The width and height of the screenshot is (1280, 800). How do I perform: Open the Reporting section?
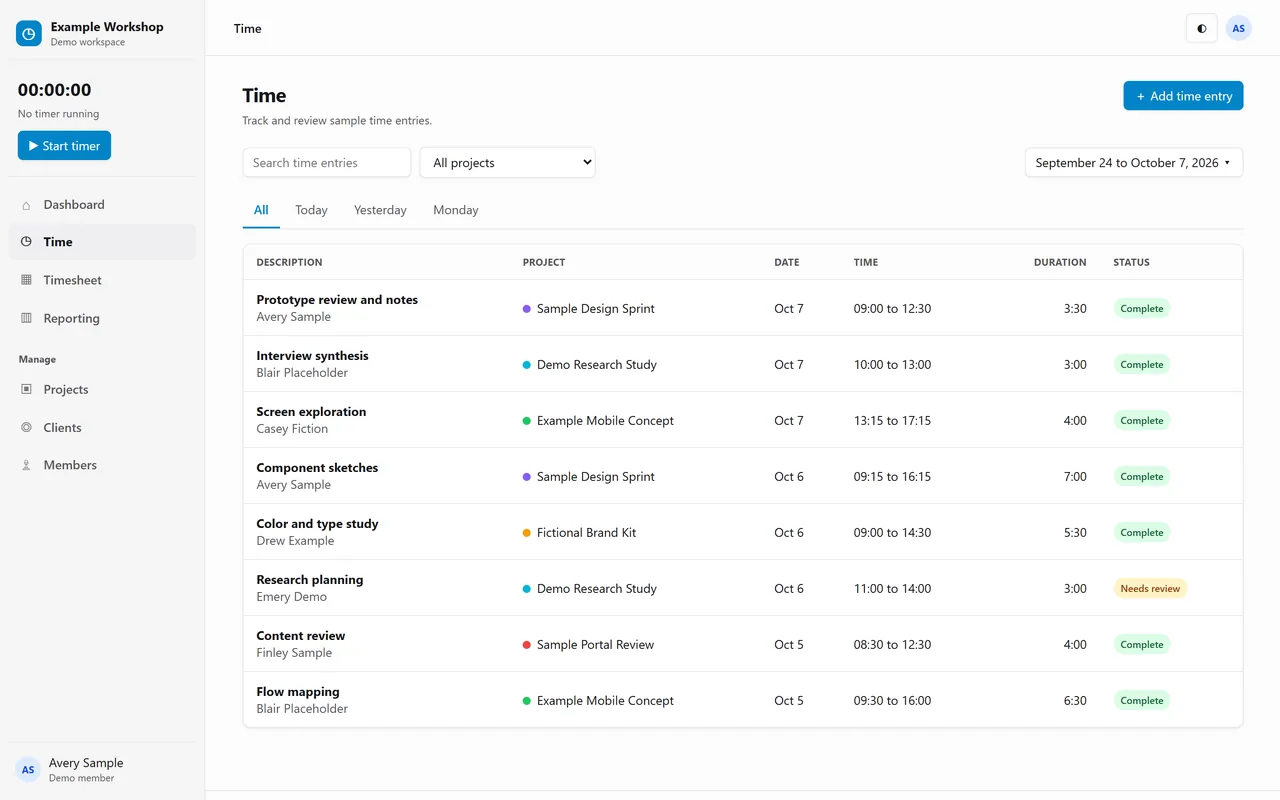coord(102,318)
